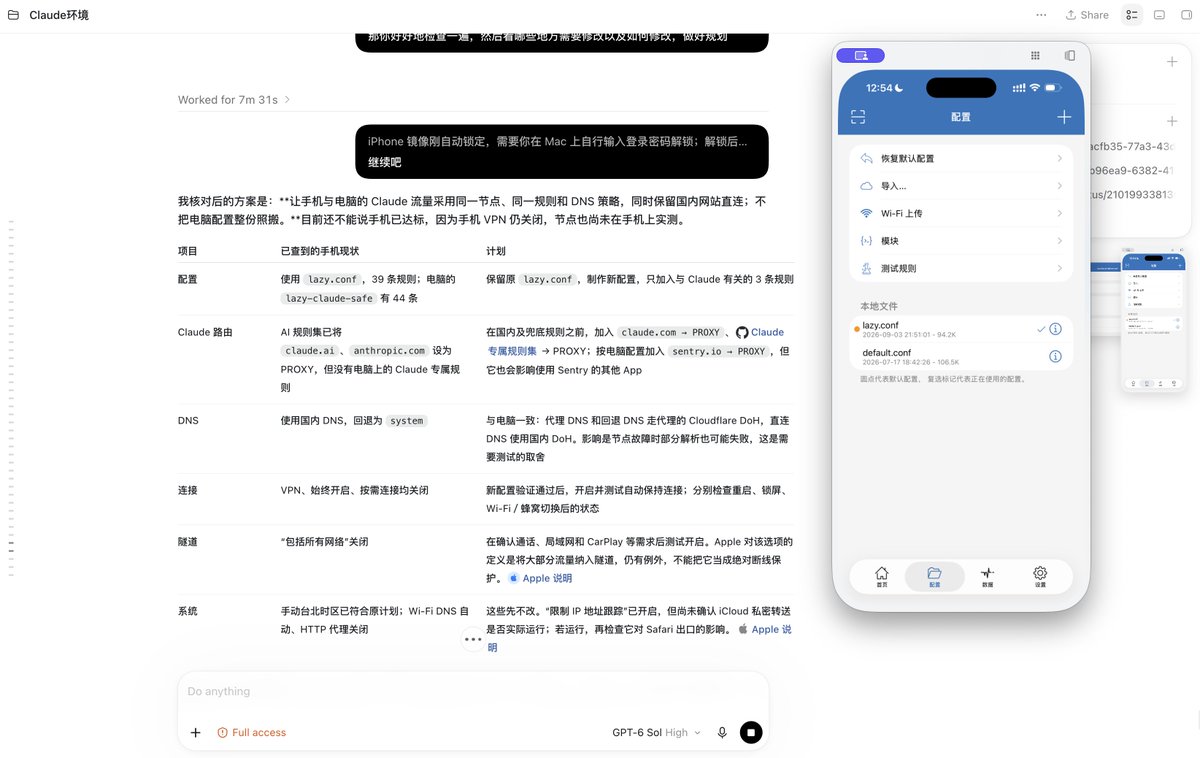Click the black stop generation button
This screenshot has width=1200, height=758.
tap(751, 733)
